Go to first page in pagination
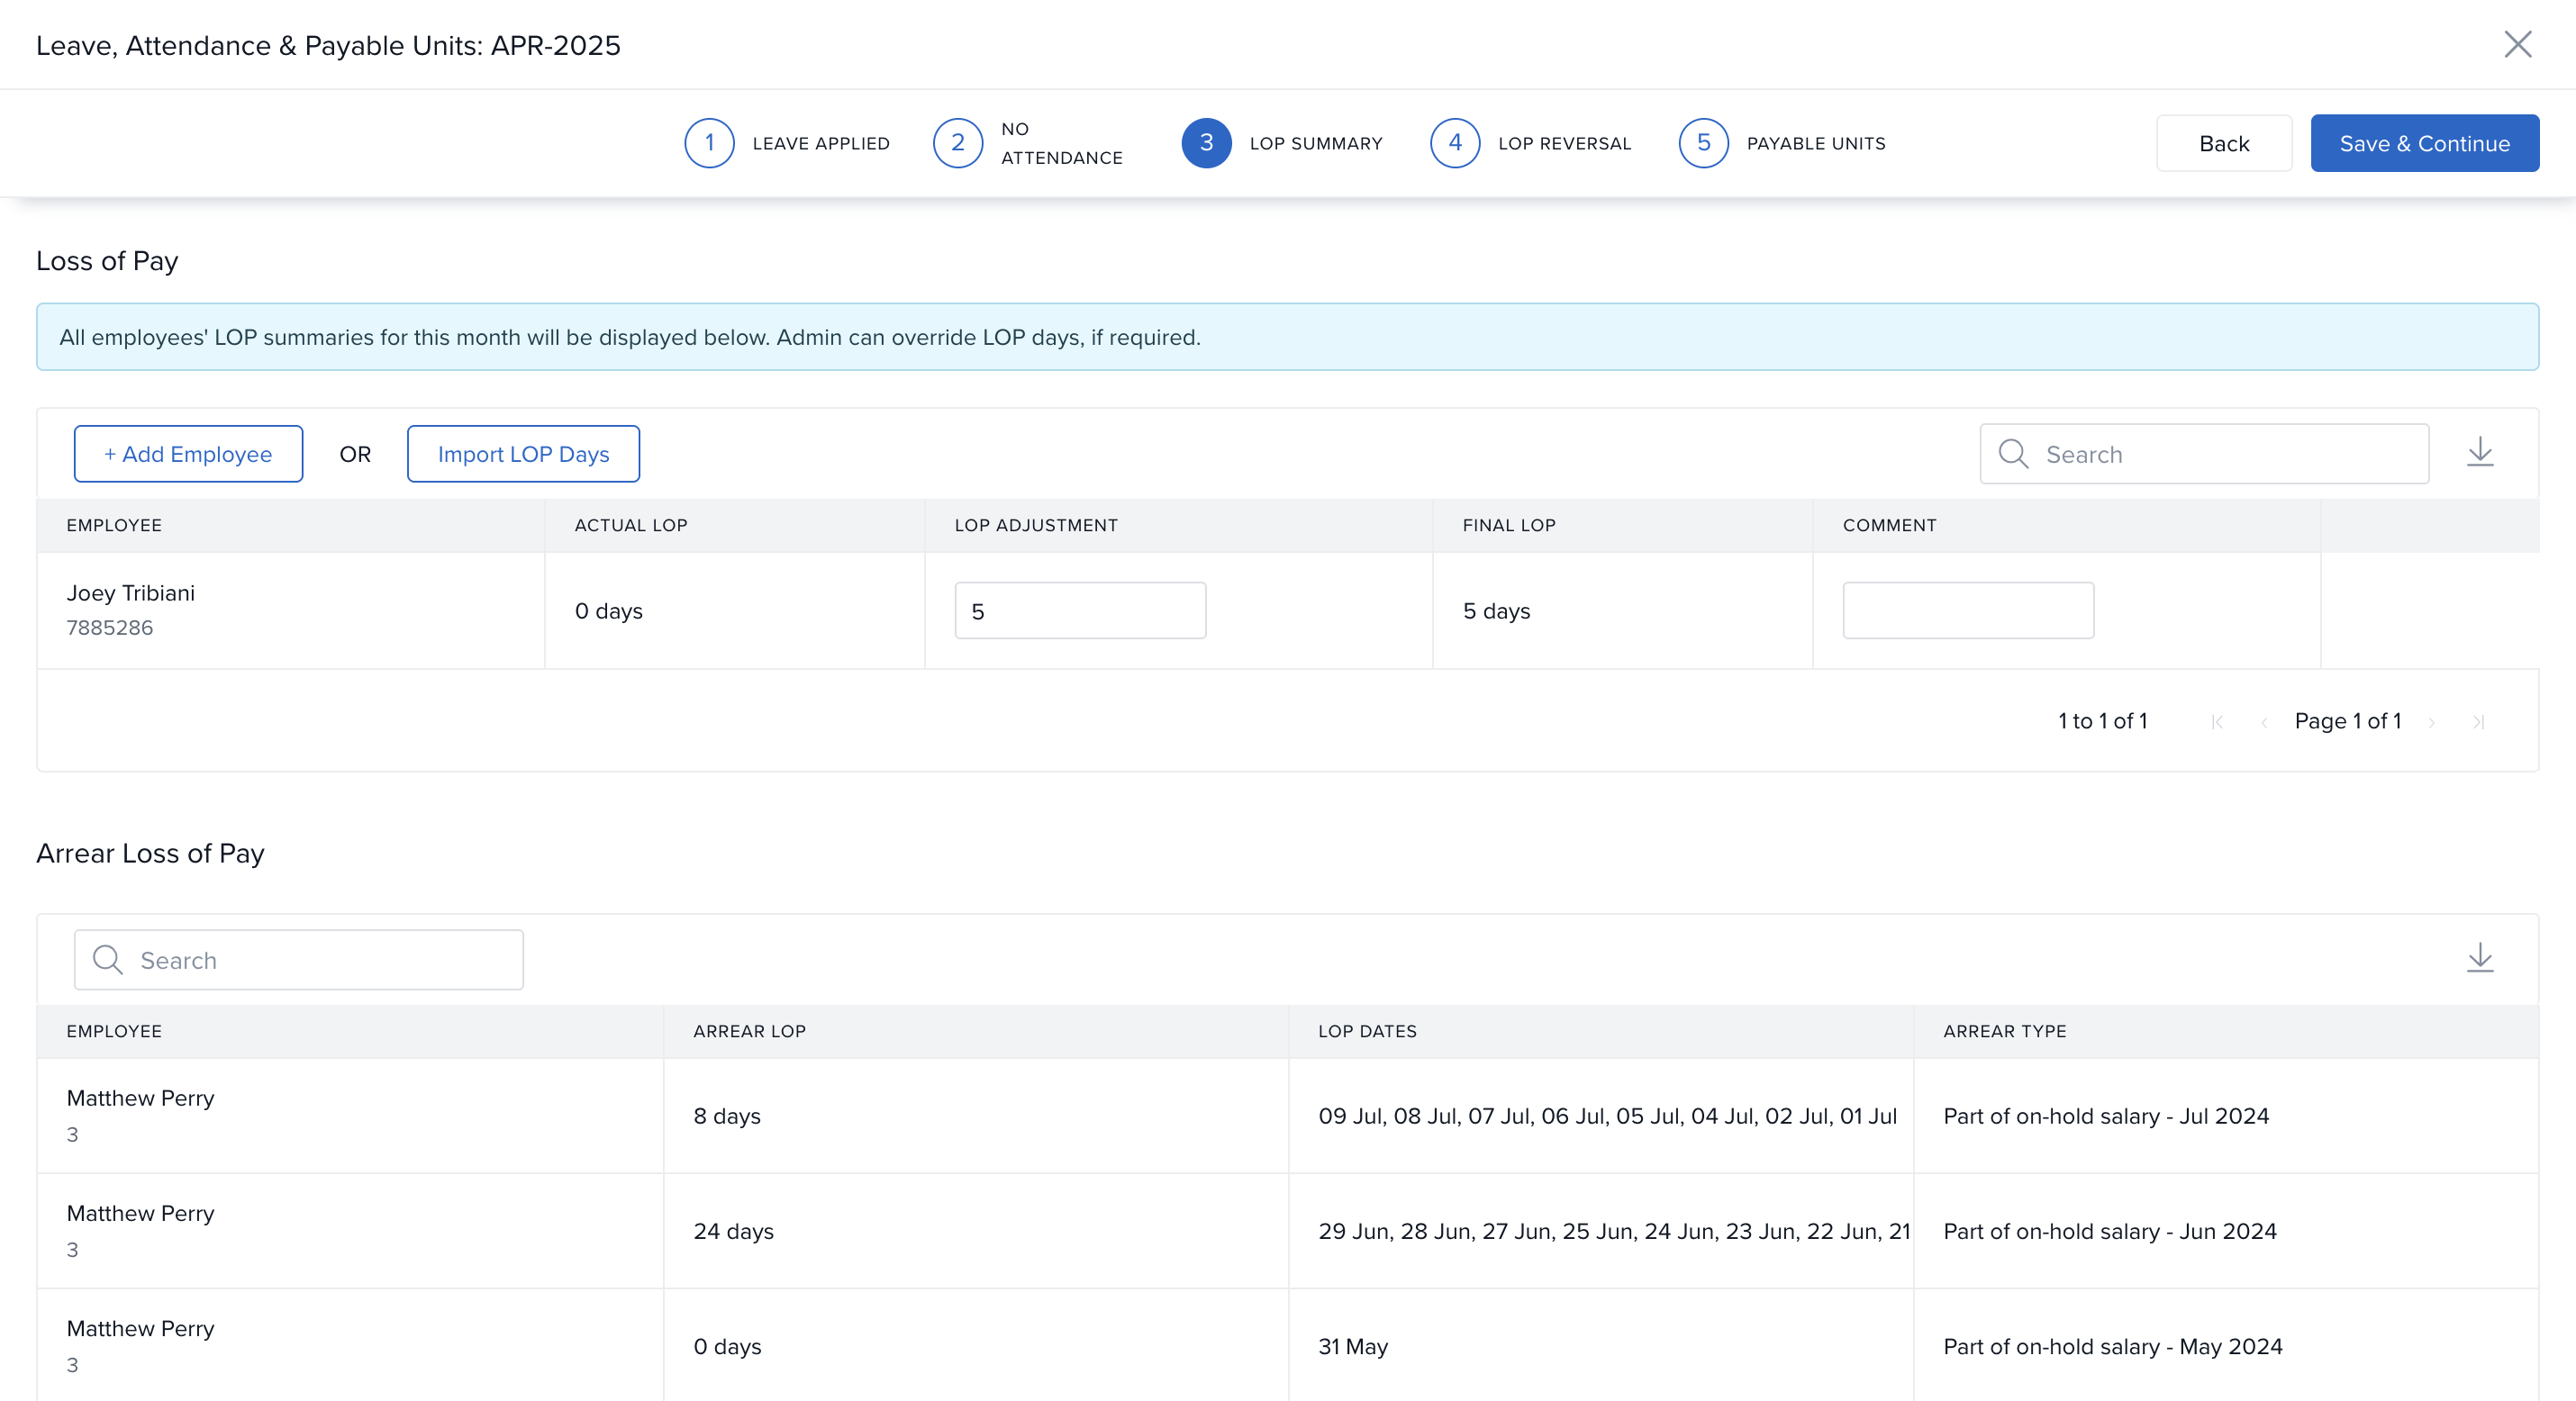Screen dimensions: 2576x1401 [2217, 722]
